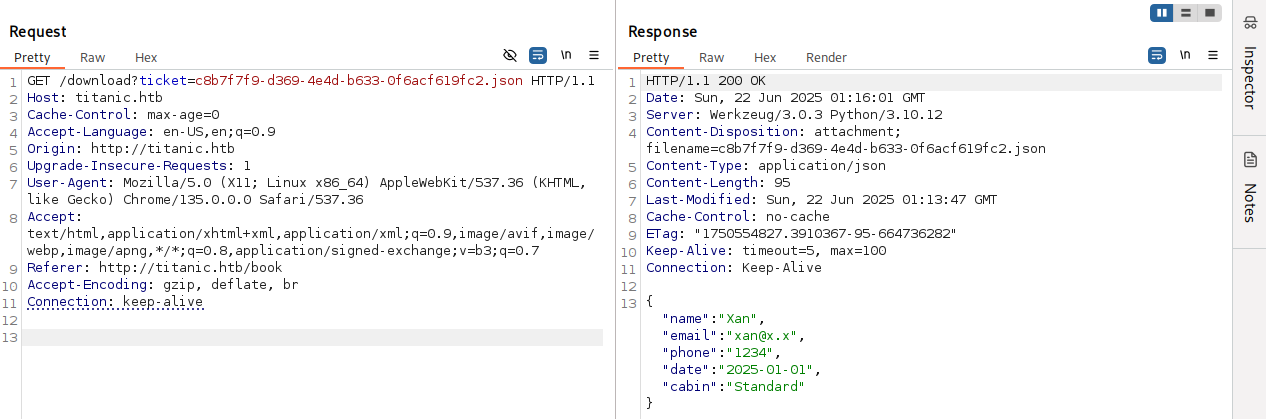This screenshot has width=1266, height=419.
Task: Open Request panel hamburger options menu
Action: pyautogui.click(x=594, y=55)
